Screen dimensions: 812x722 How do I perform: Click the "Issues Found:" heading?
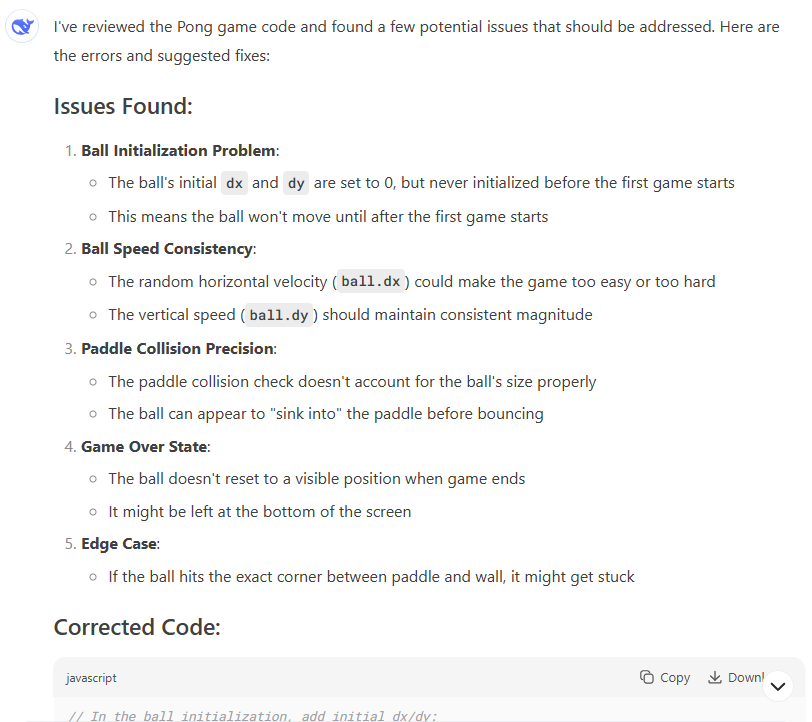click(x=123, y=106)
